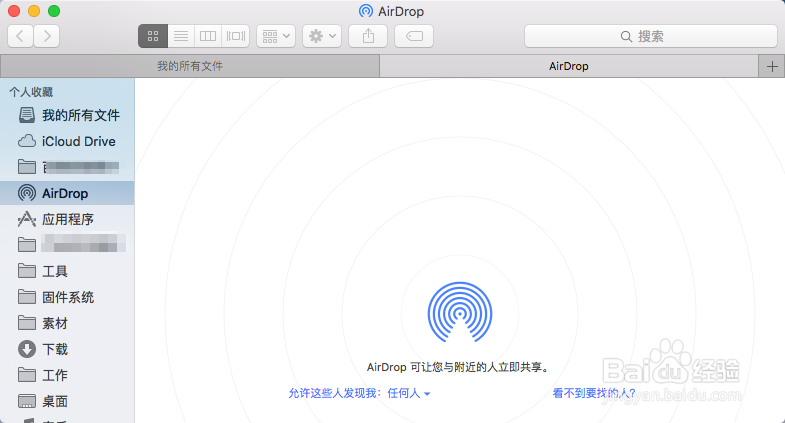Click the large blue AirDrop icon
Viewport: 785px width, 423px height.
460,312
